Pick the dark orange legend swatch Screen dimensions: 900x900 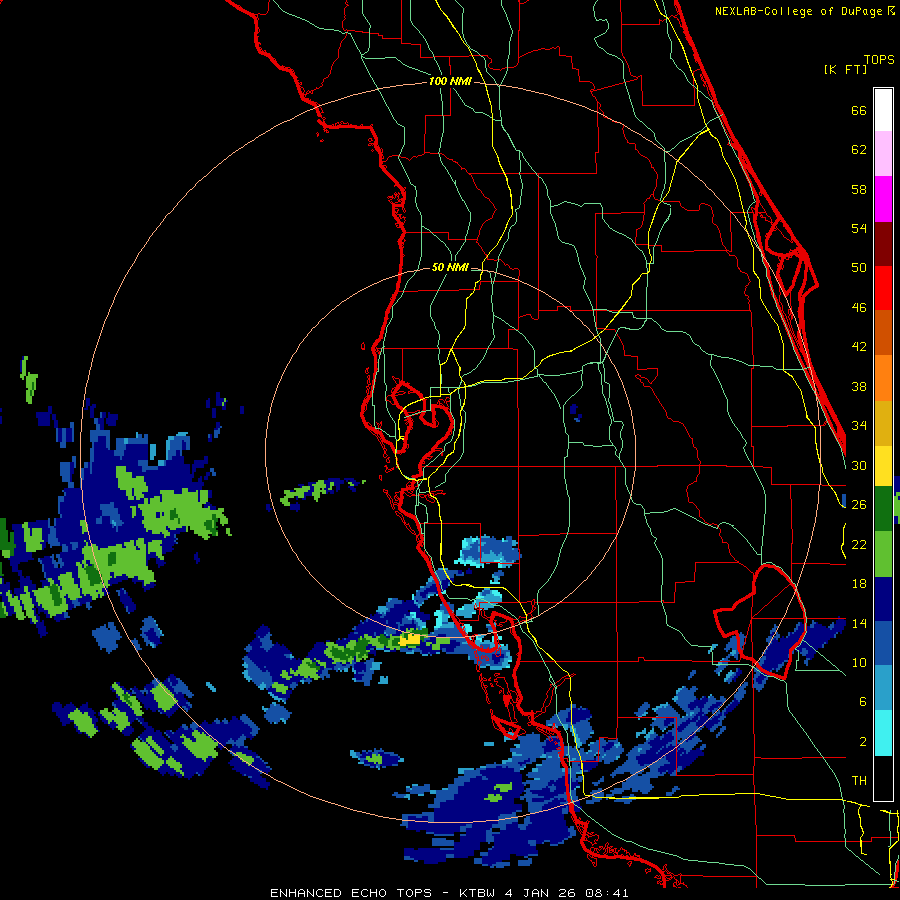883,333
